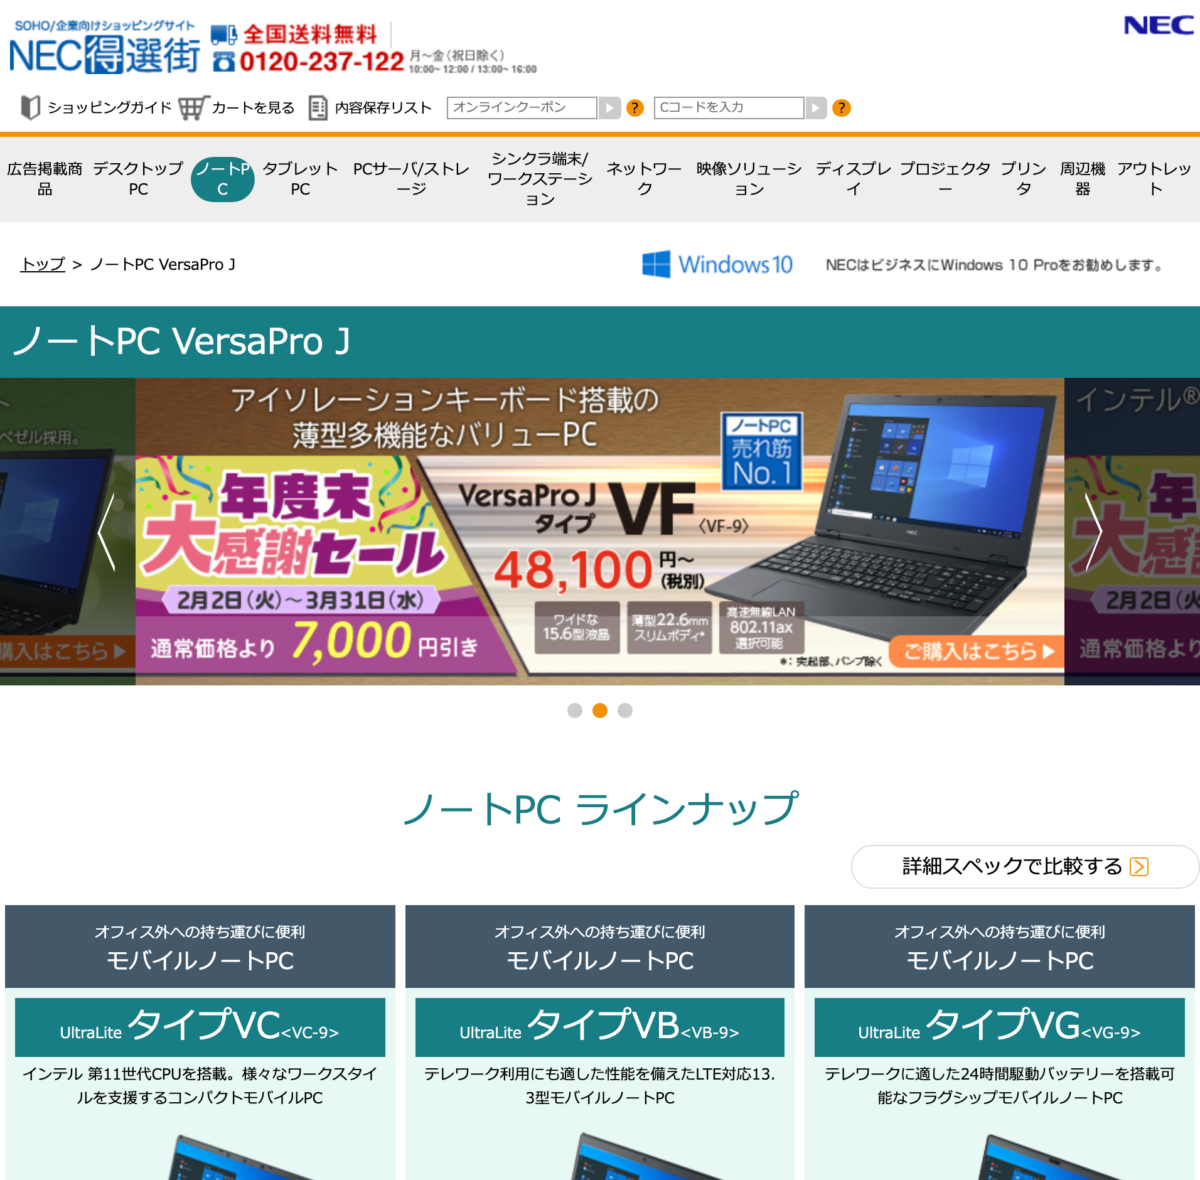1200x1180 pixels.
Task: Click 詳細スペックで比較する button
Action: [x=1025, y=866]
